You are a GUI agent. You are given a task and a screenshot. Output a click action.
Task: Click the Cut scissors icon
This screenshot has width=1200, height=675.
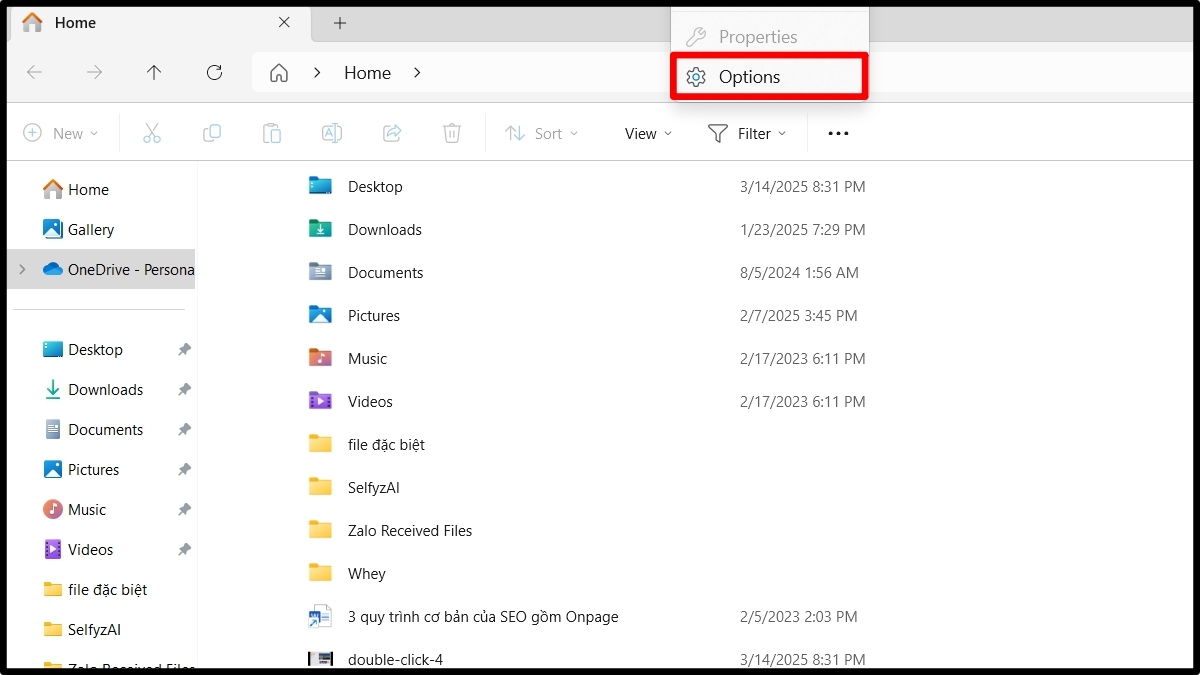click(152, 133)
